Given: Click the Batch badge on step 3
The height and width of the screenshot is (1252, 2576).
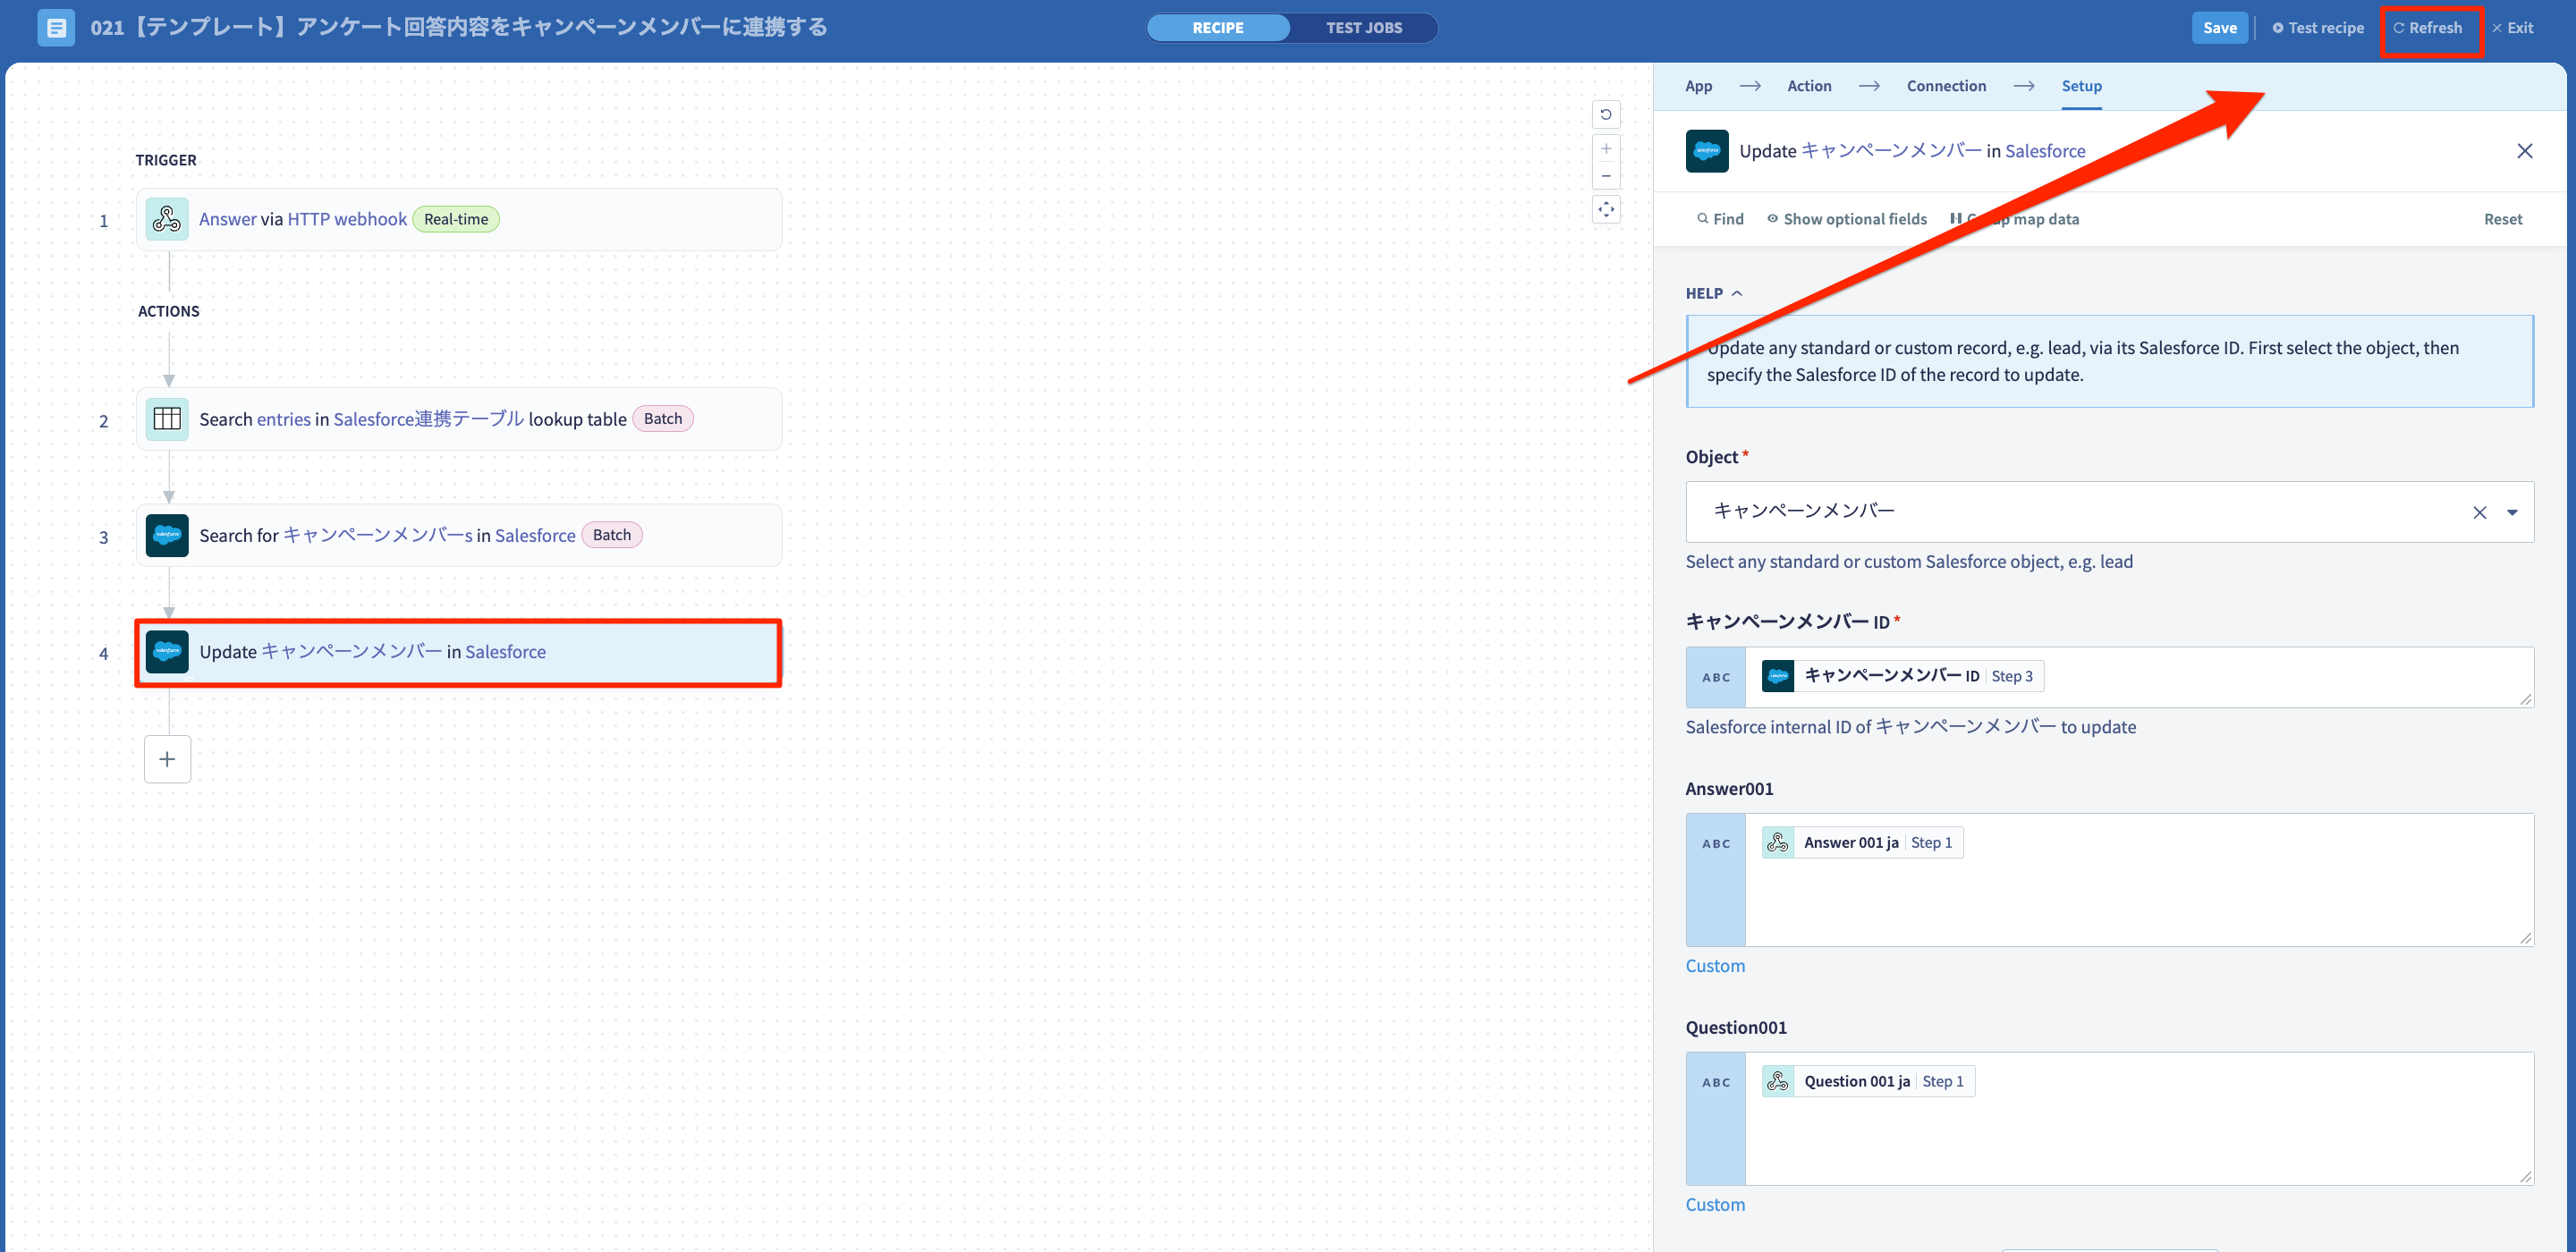Looking at the screenshot, I should (611, 535).
